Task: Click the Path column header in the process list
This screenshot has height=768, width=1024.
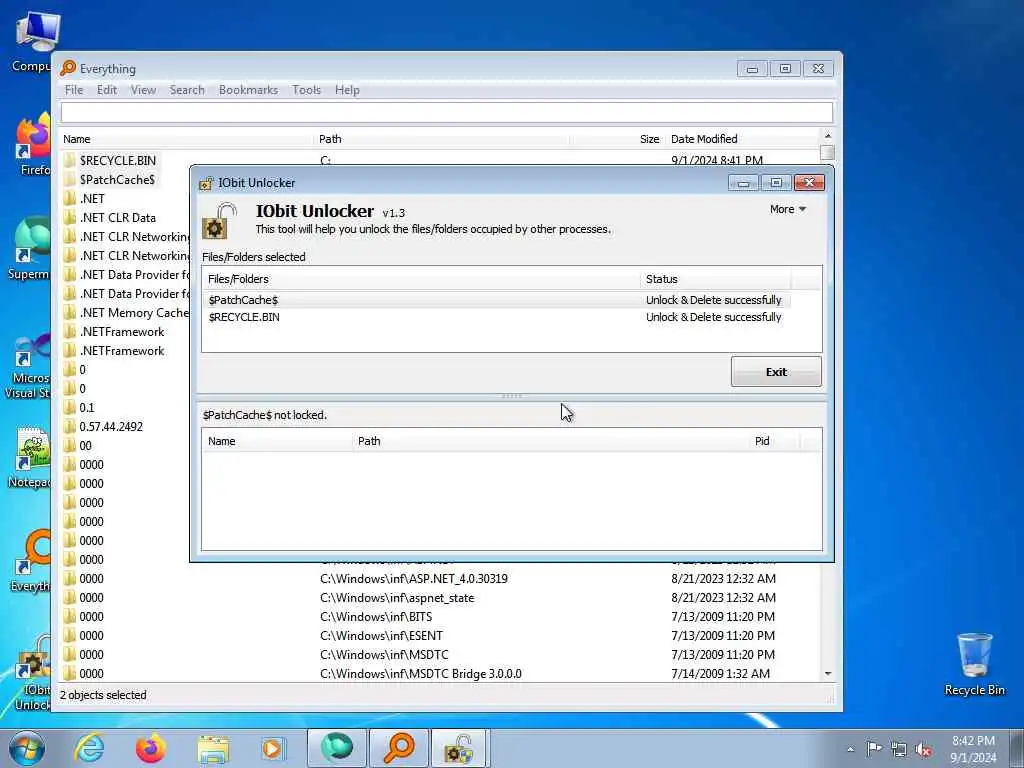Action: point(551,441)
